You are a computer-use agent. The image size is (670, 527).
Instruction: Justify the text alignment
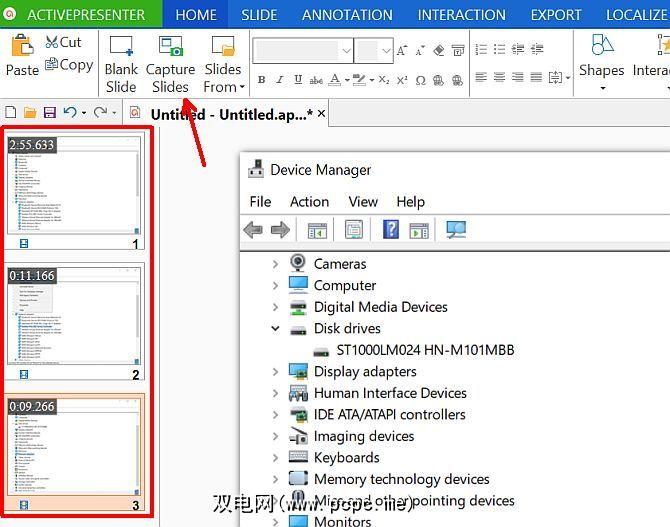(x=536, y=77)
